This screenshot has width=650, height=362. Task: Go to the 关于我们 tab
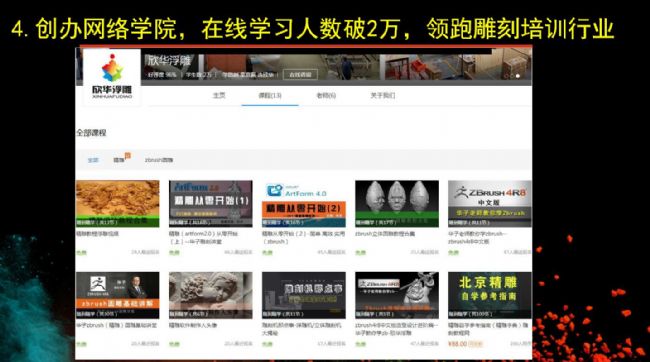coord(383,95)
